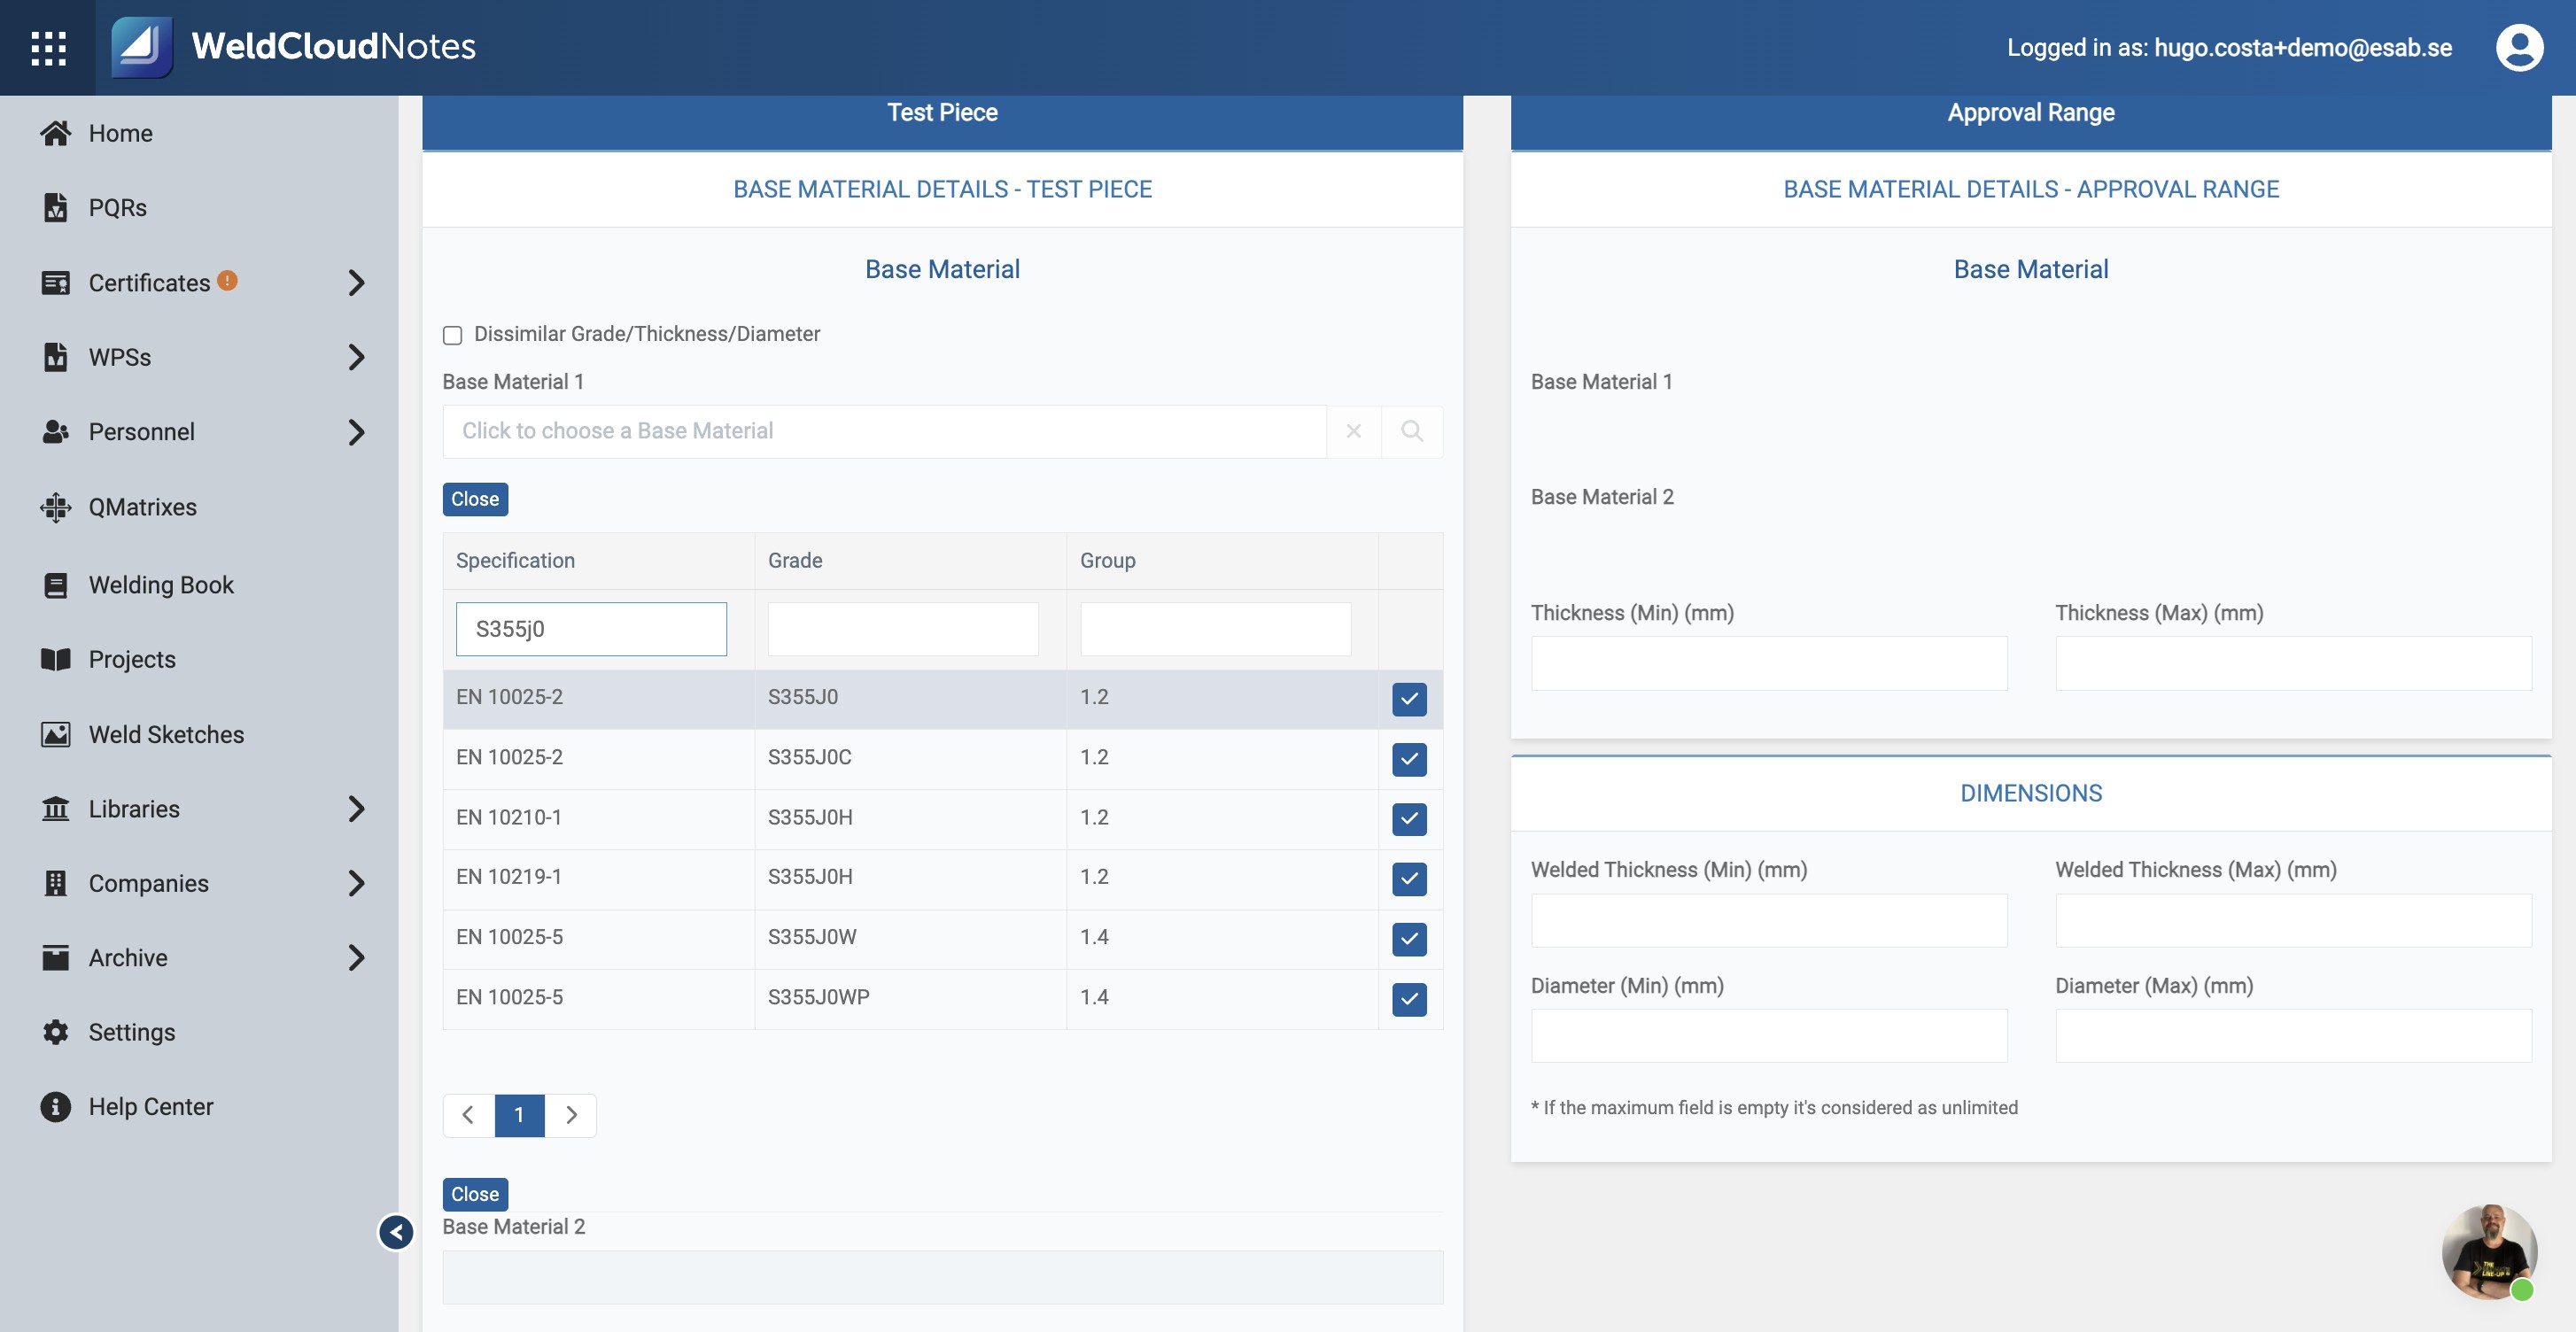Click the lower Close button below pagination

coord(475,1194)
